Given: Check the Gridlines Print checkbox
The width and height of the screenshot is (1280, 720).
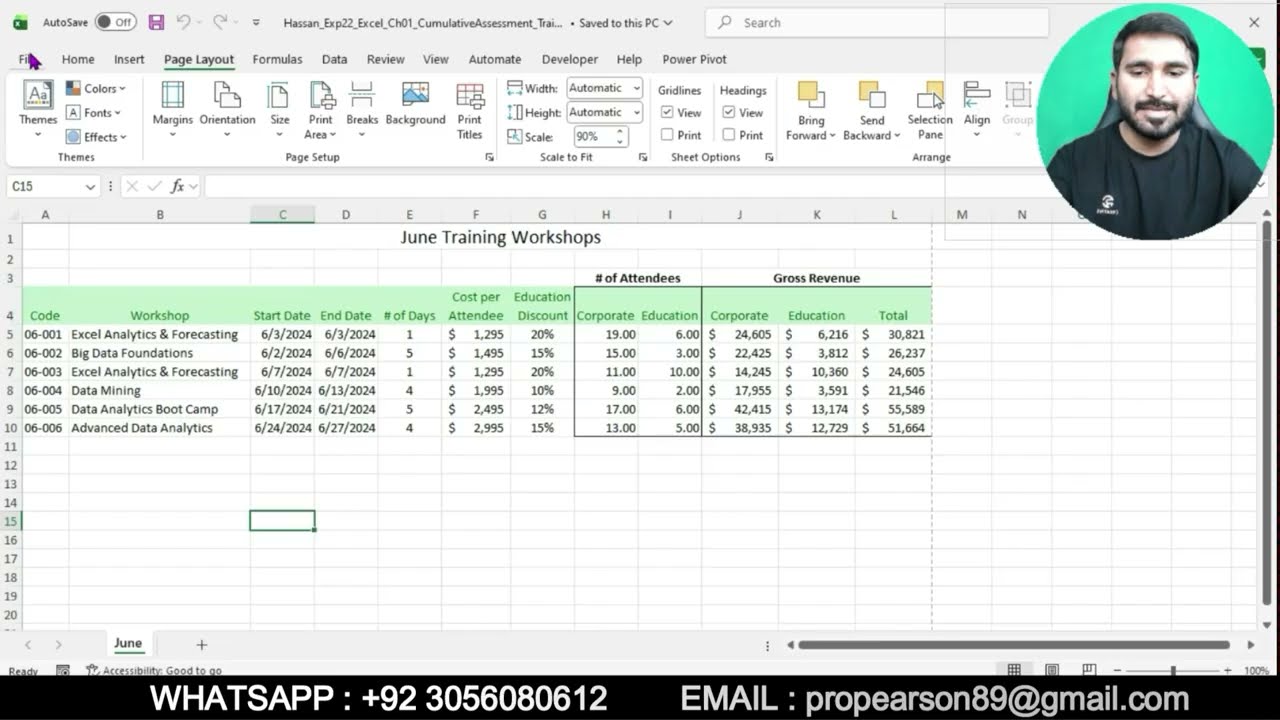Looking at the screenshot, I should (x=667, y=135).
